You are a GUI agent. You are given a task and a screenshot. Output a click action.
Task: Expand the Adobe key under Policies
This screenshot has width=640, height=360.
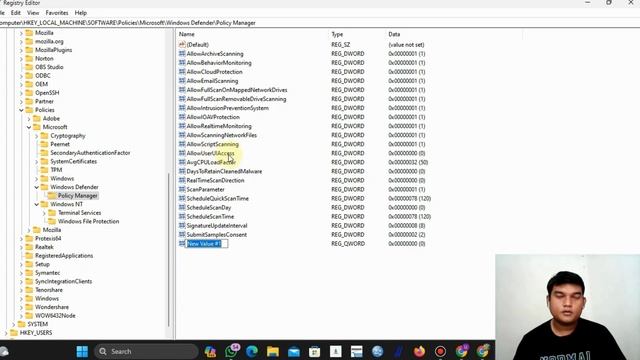29,119
